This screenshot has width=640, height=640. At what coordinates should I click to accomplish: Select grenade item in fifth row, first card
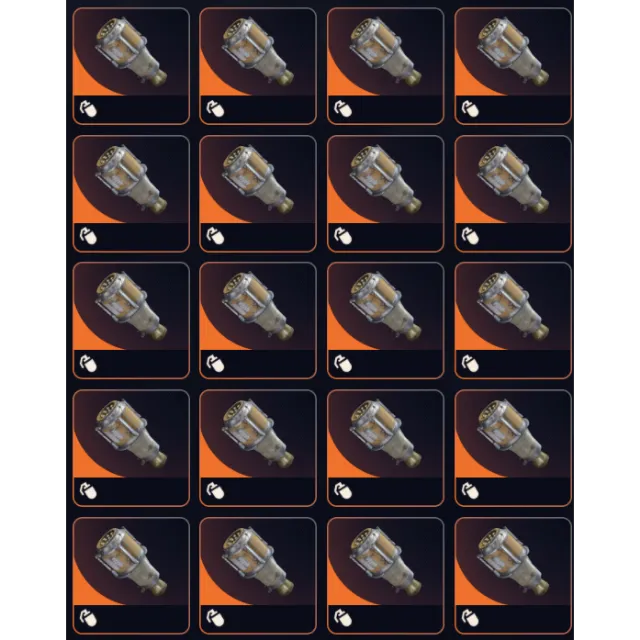131,561
